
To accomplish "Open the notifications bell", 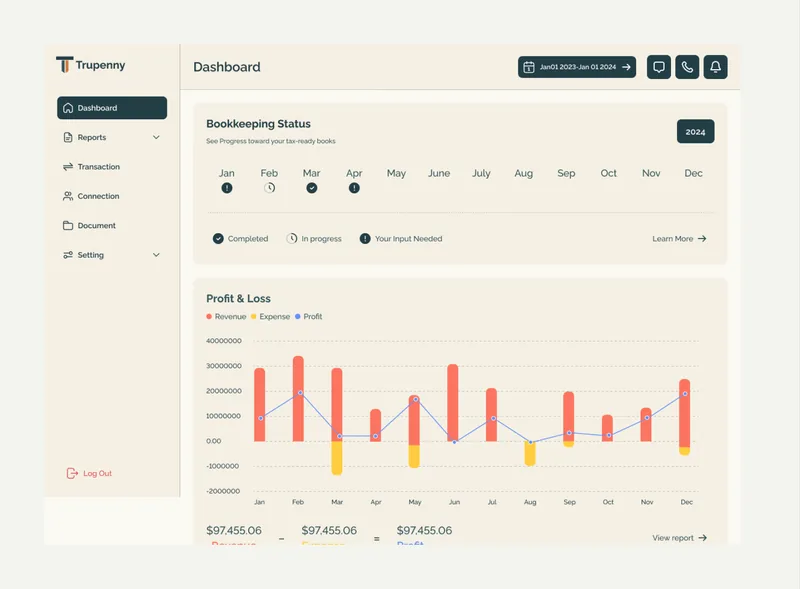I will coord(715,67).
